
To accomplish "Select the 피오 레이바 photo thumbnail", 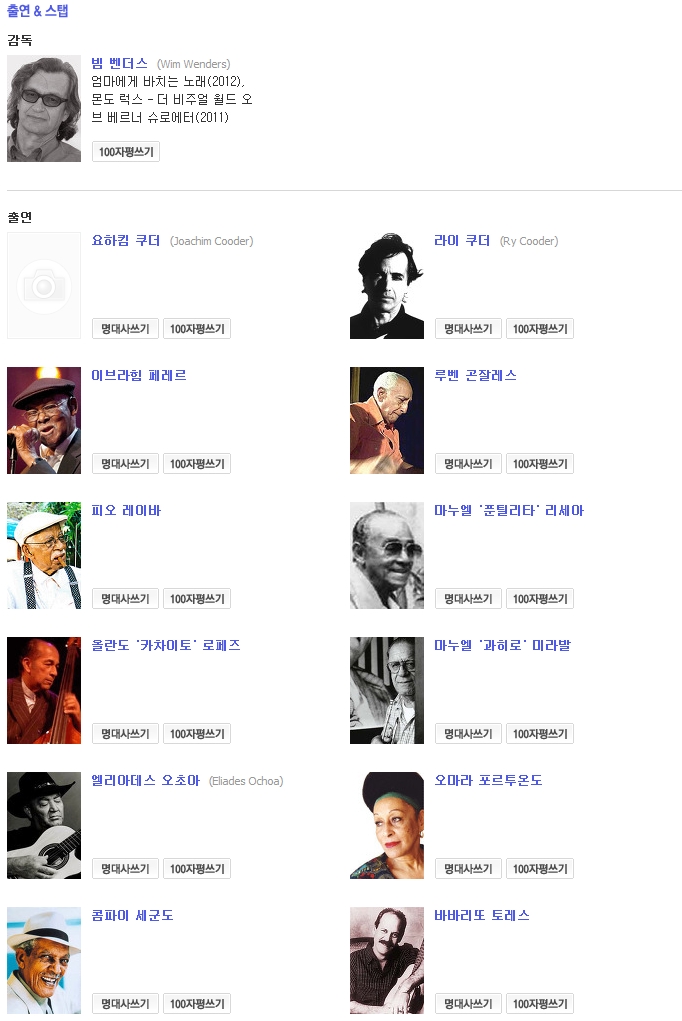I will tap(44, 555).
